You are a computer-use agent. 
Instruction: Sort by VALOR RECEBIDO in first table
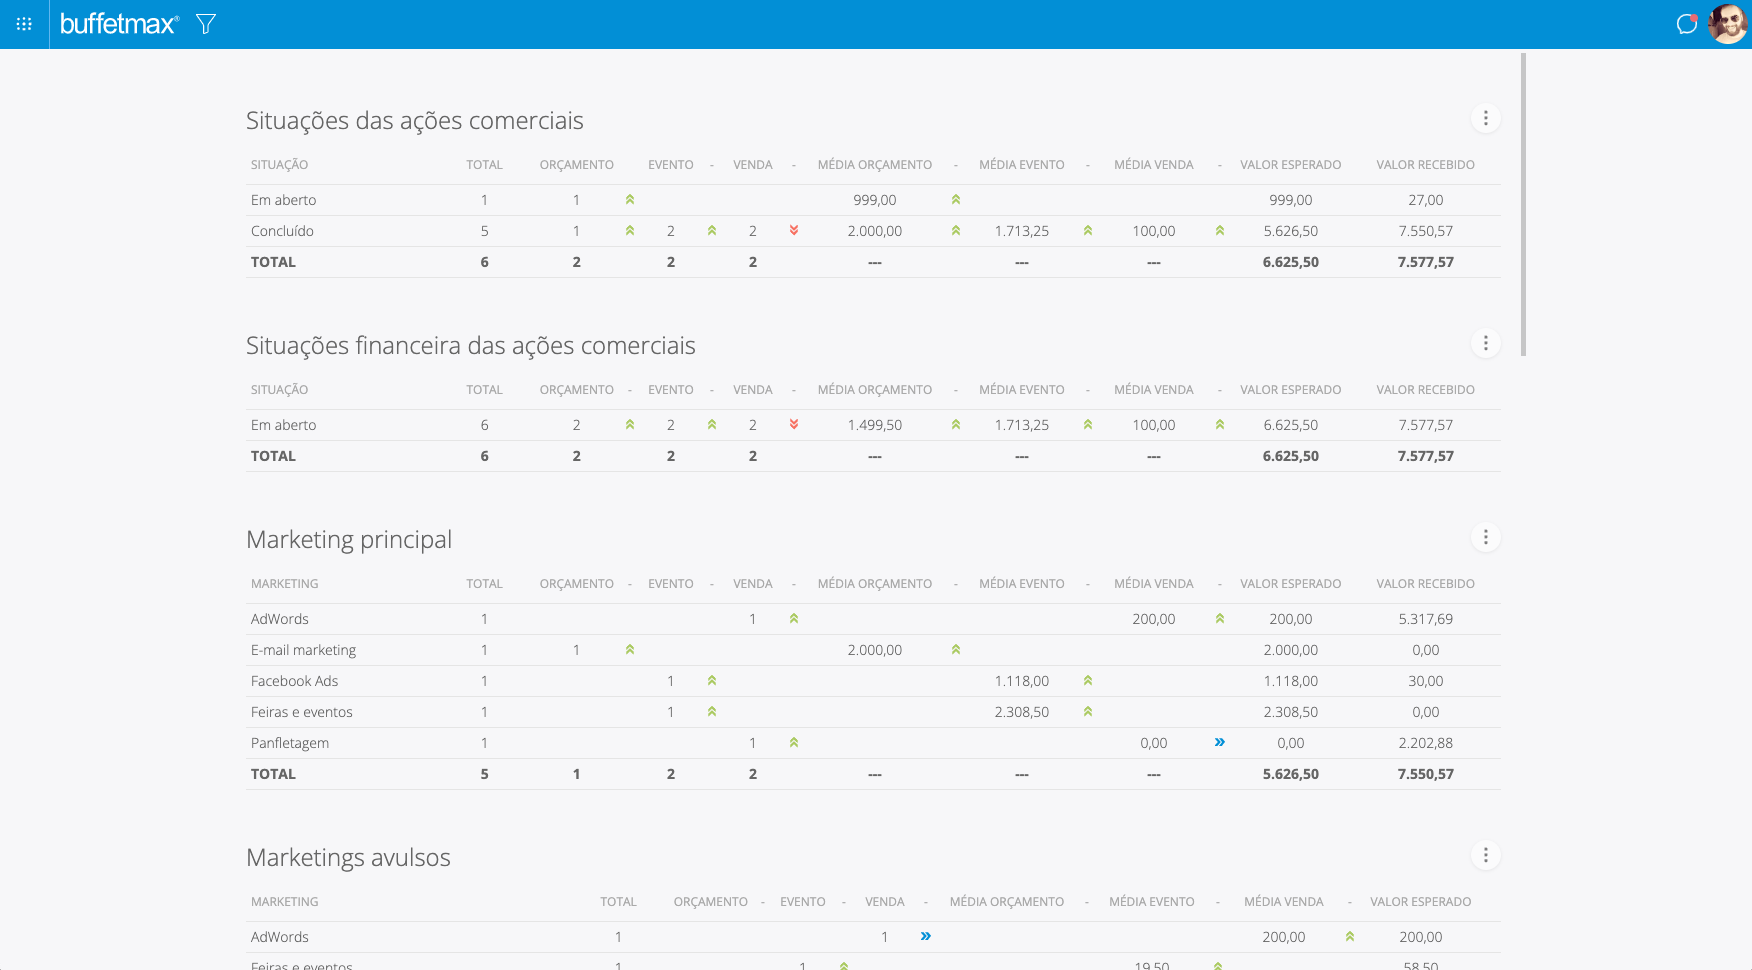coord(1425,165)
